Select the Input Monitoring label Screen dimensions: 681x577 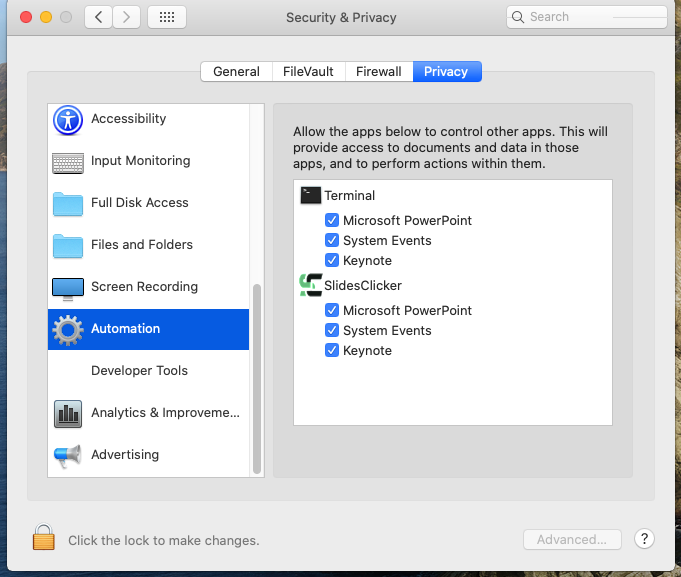click(x=141, y=161)
